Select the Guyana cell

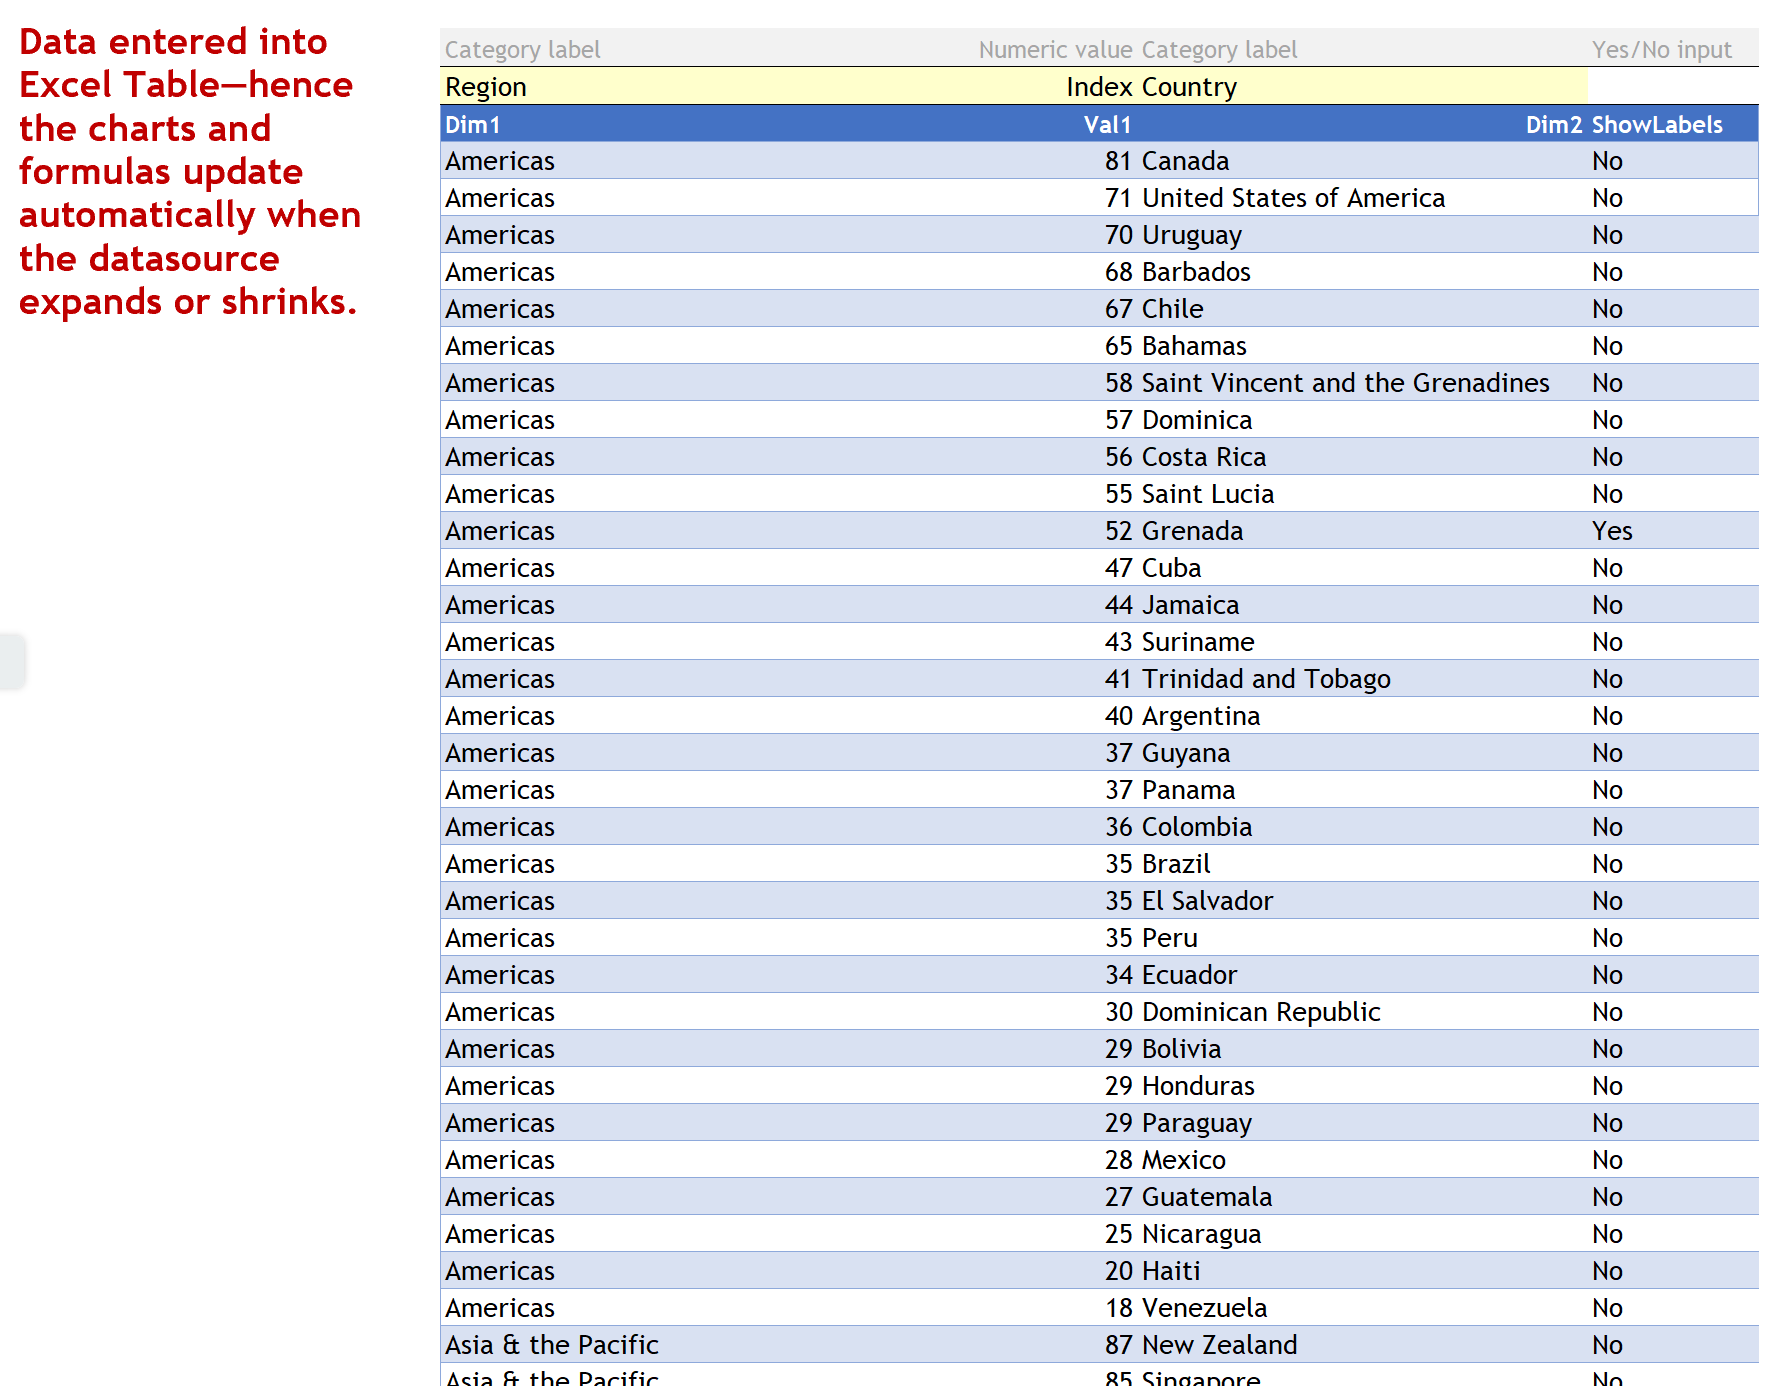tap(1362, 753)
